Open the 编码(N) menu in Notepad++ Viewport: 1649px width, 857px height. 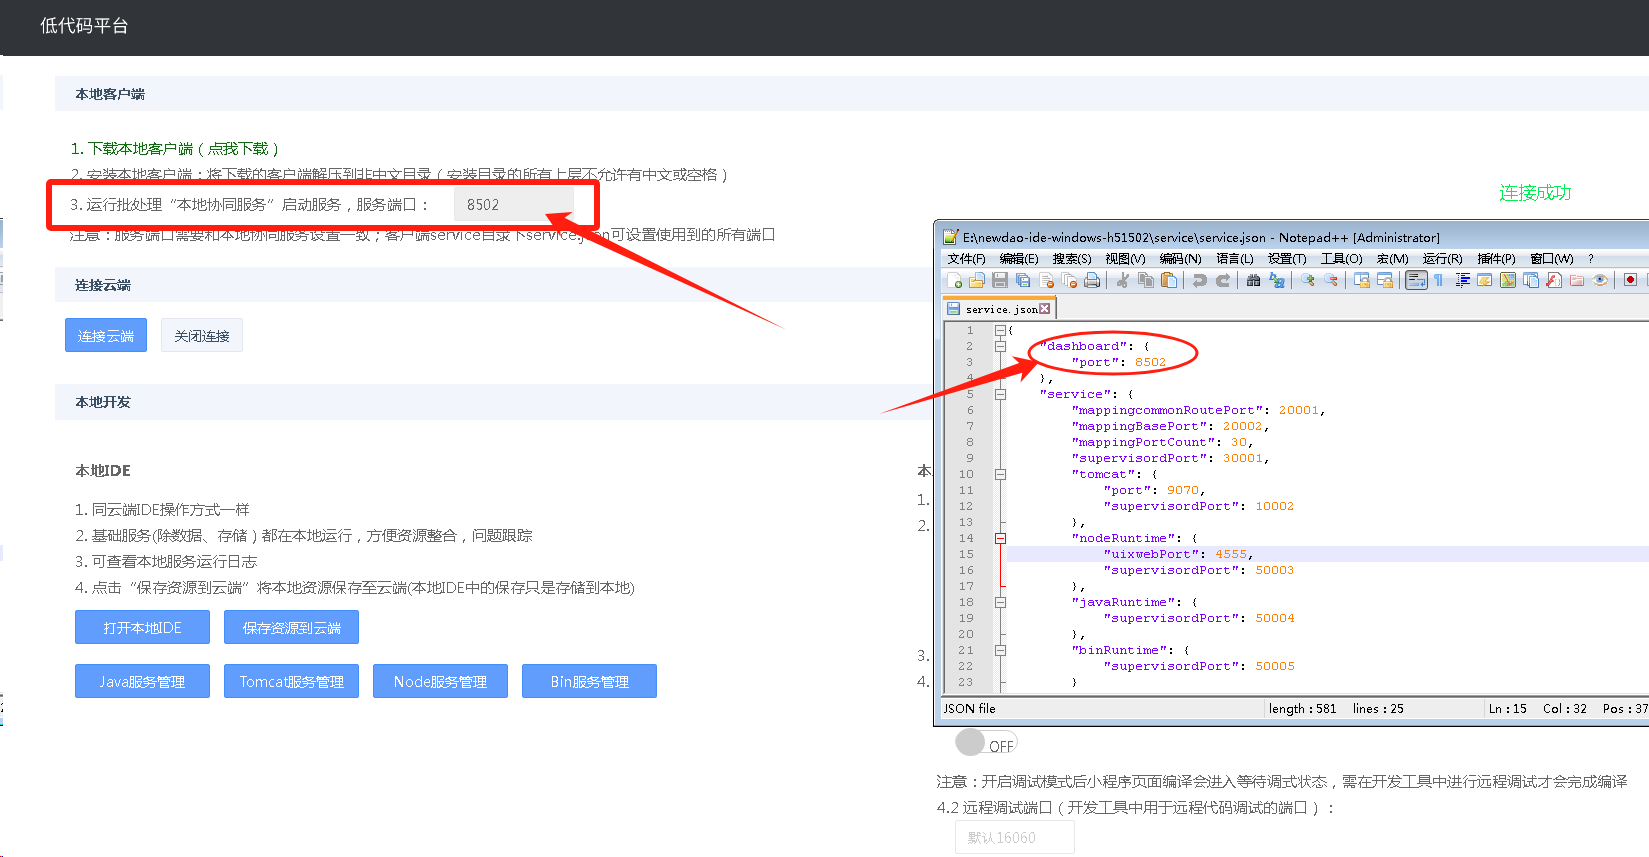pyautogui.click(x=1180, y=258)
